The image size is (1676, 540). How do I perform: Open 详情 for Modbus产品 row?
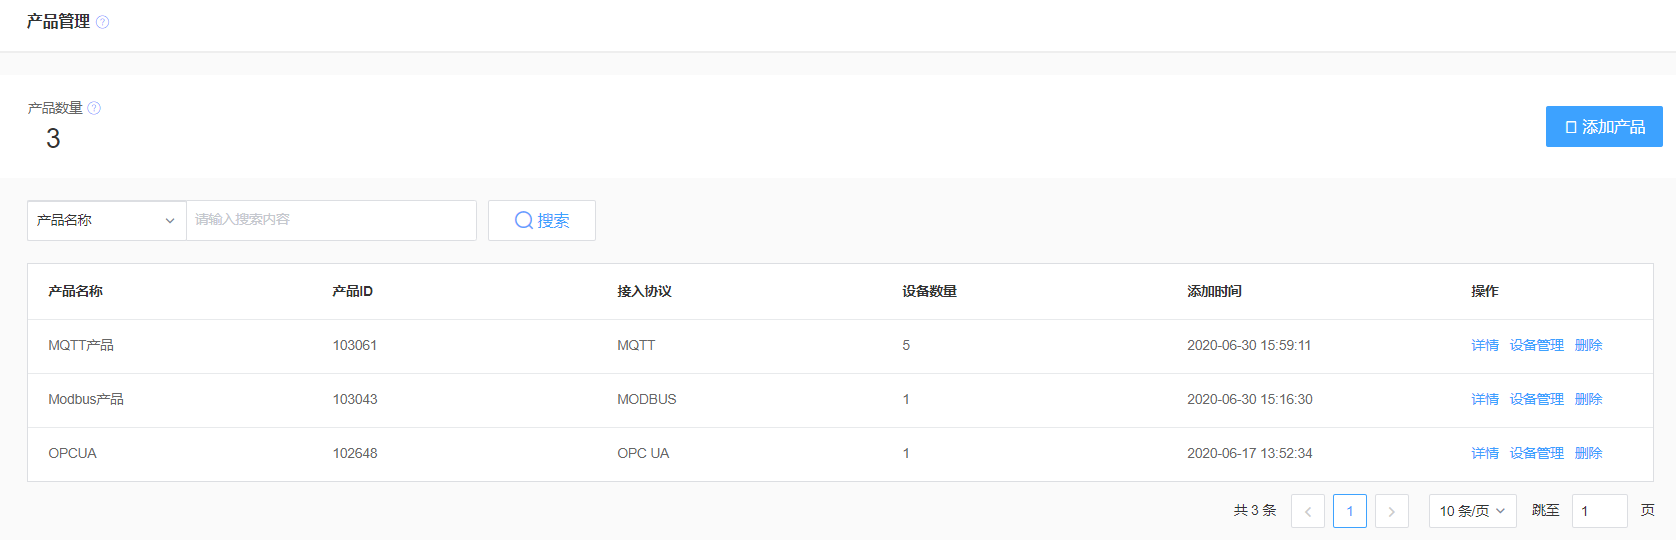1485,399
